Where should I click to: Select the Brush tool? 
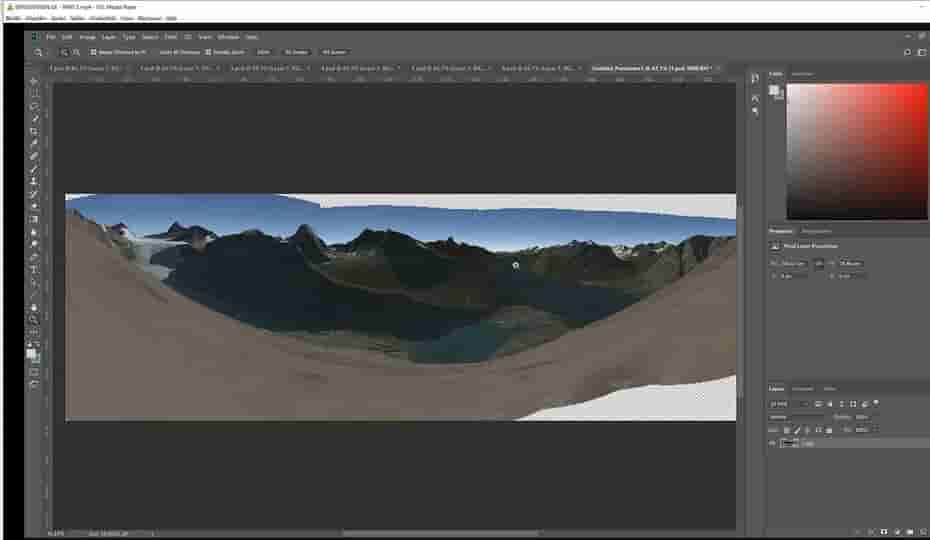pos(34,169)
